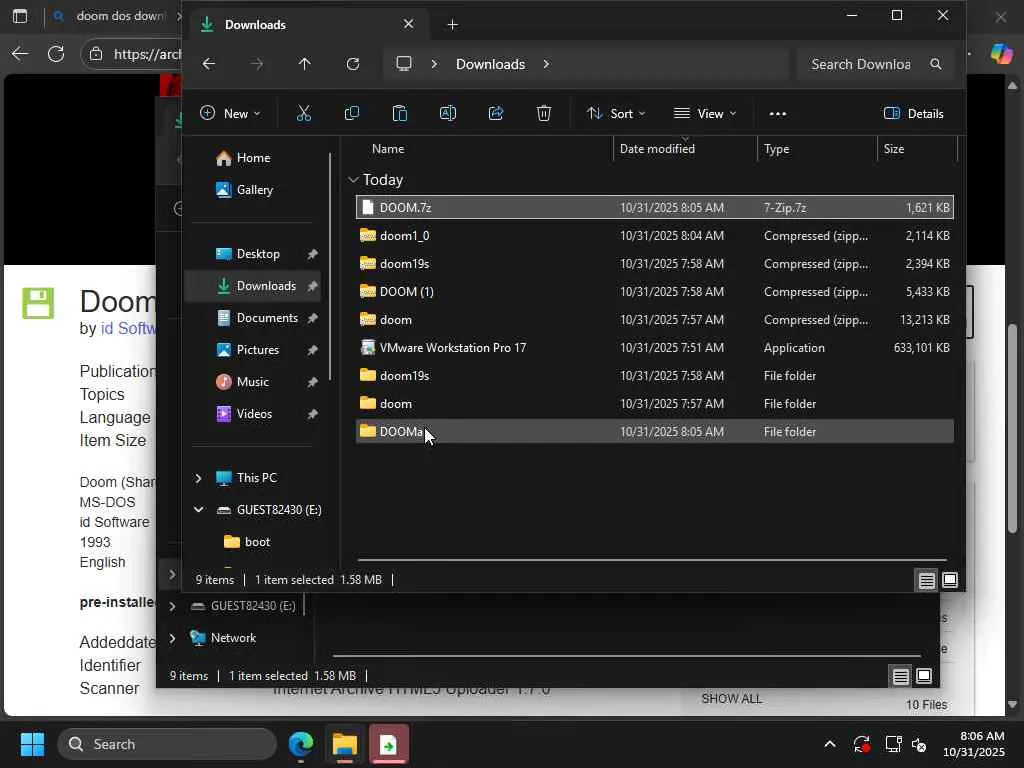Click the Edge address bar URL
The height and width of the screenshot is (768, 1024).
[147, 54]
